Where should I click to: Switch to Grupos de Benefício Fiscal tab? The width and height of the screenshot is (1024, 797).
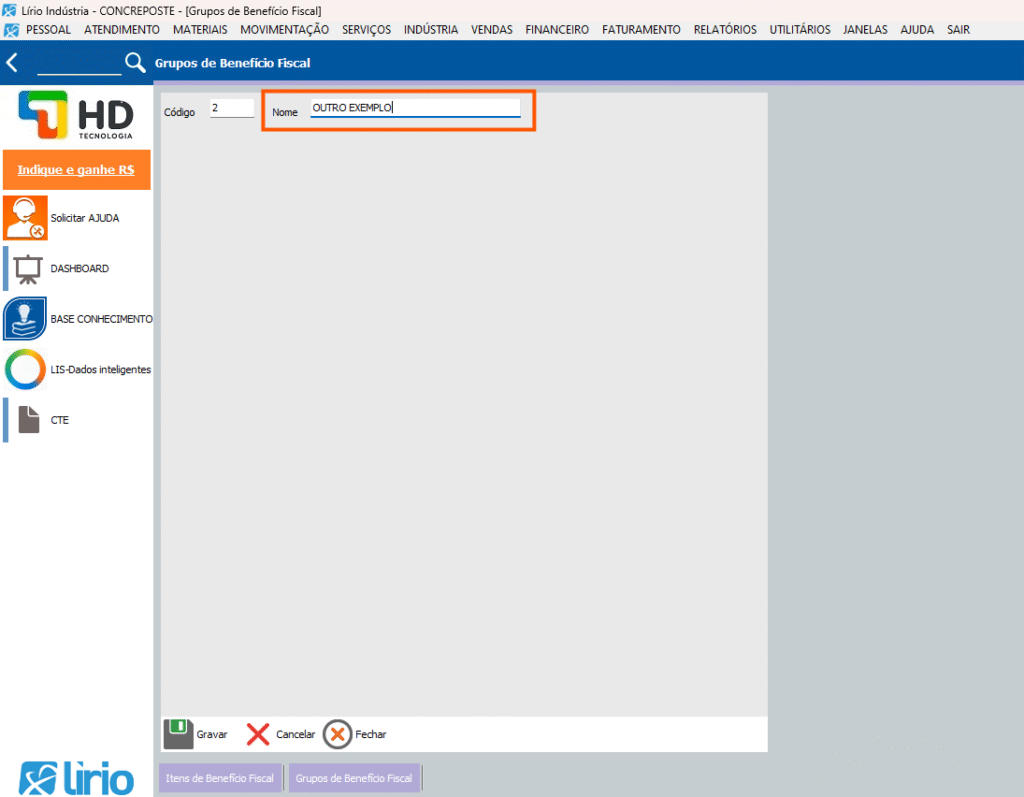[x=354, y=778]
